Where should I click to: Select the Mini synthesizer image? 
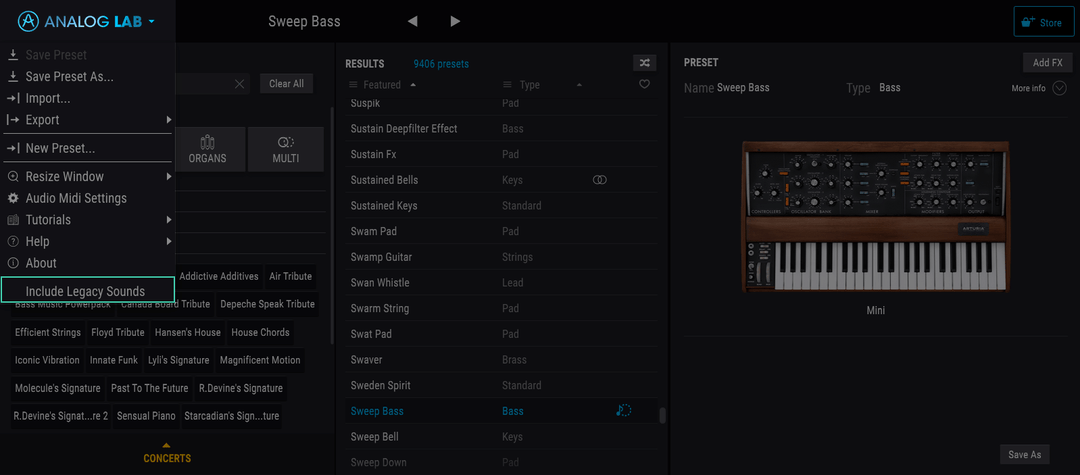point(875,217)
